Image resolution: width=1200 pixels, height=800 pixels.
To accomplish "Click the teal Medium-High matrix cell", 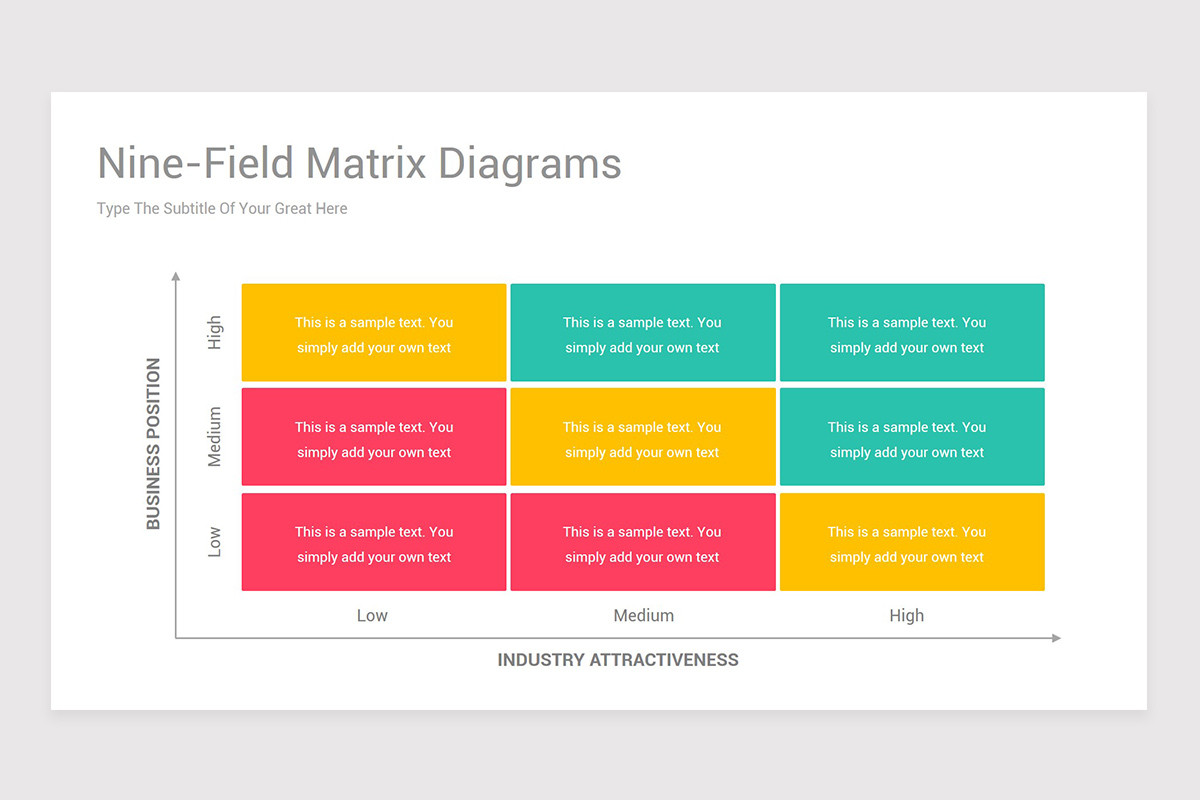I will pyautogui.click(x=912, y=437).
